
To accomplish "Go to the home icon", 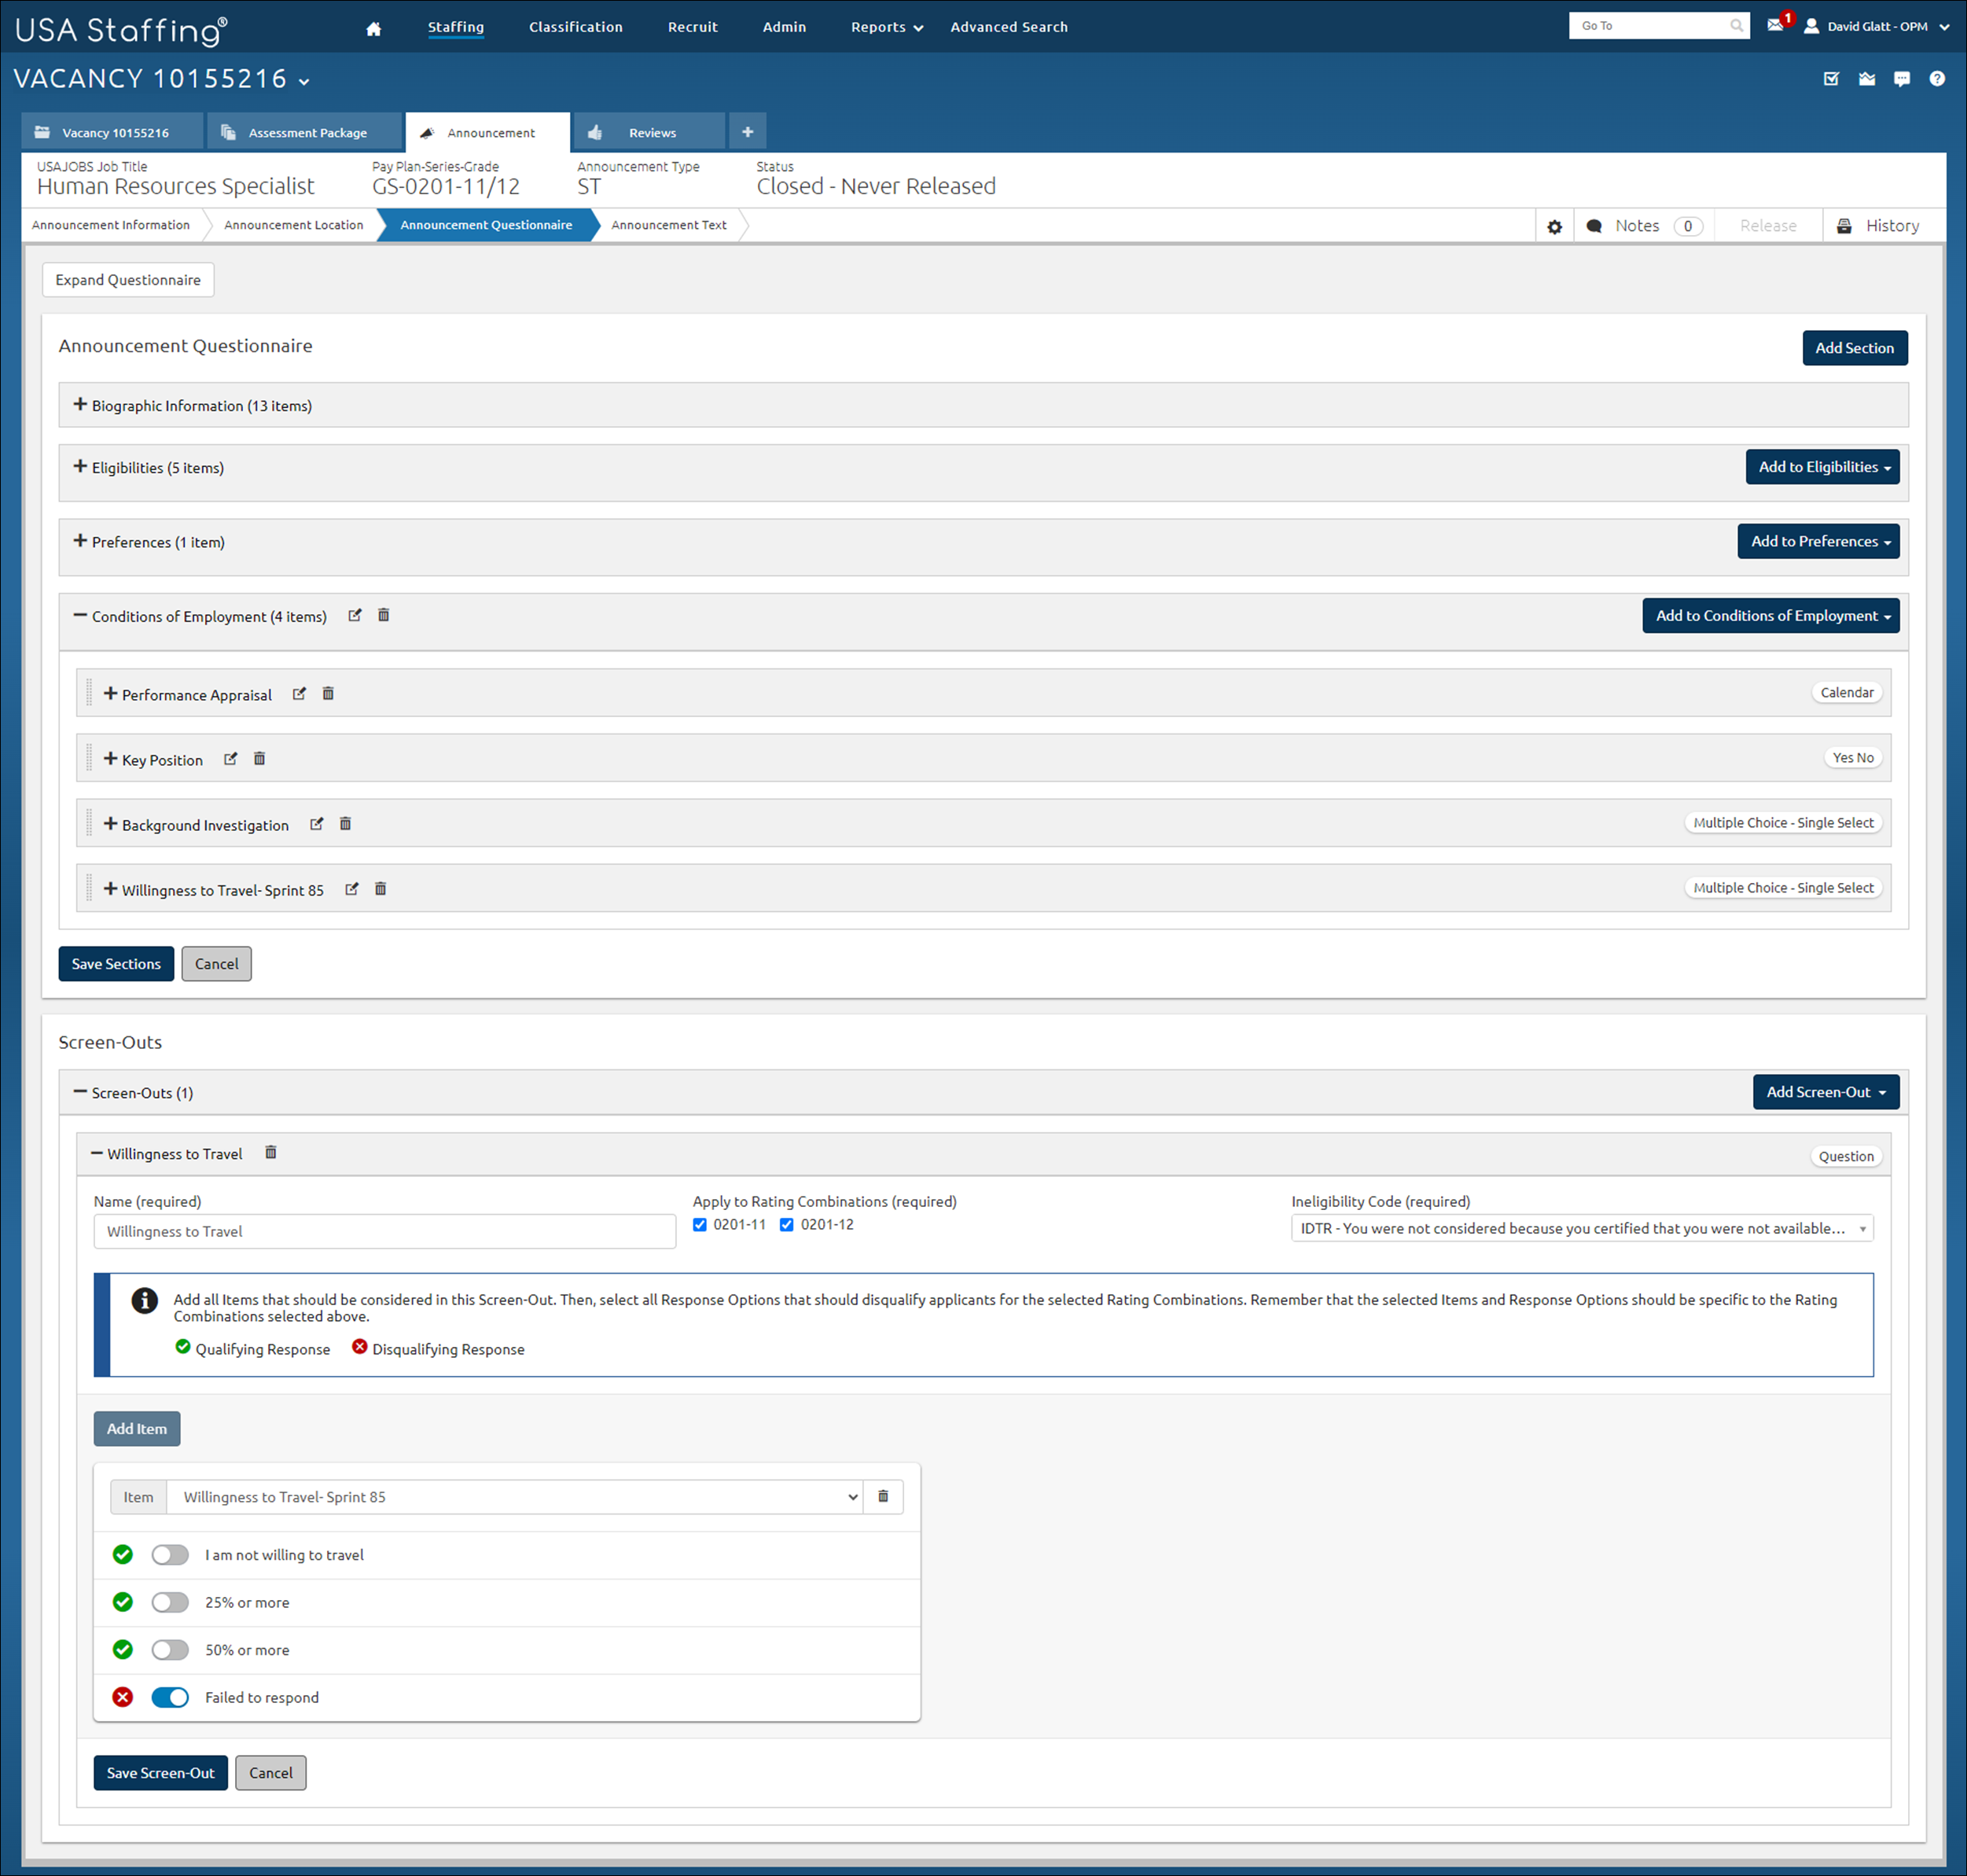I will [373, 28].
